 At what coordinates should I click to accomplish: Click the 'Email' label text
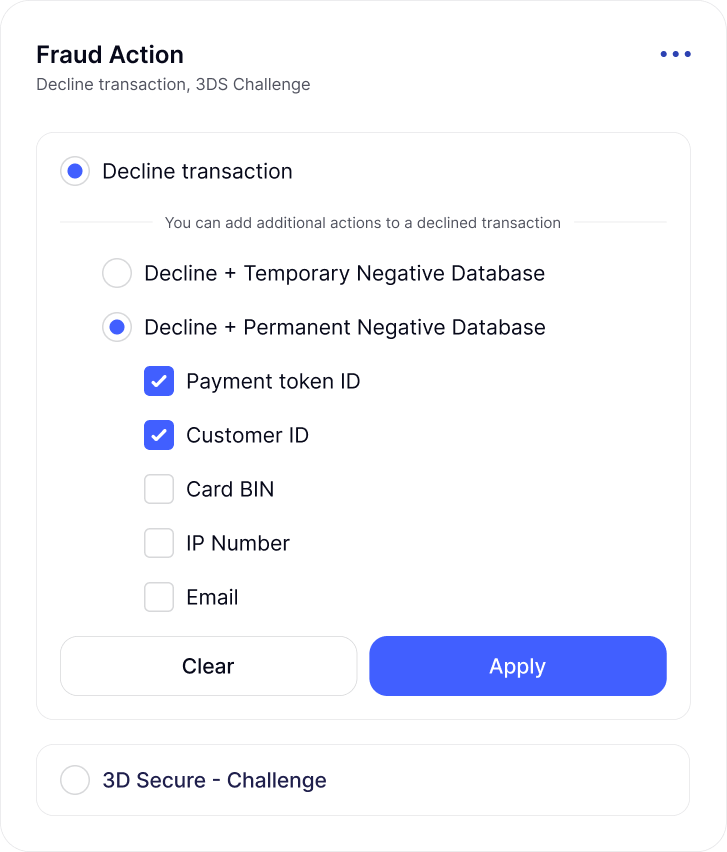click(212, 597)
